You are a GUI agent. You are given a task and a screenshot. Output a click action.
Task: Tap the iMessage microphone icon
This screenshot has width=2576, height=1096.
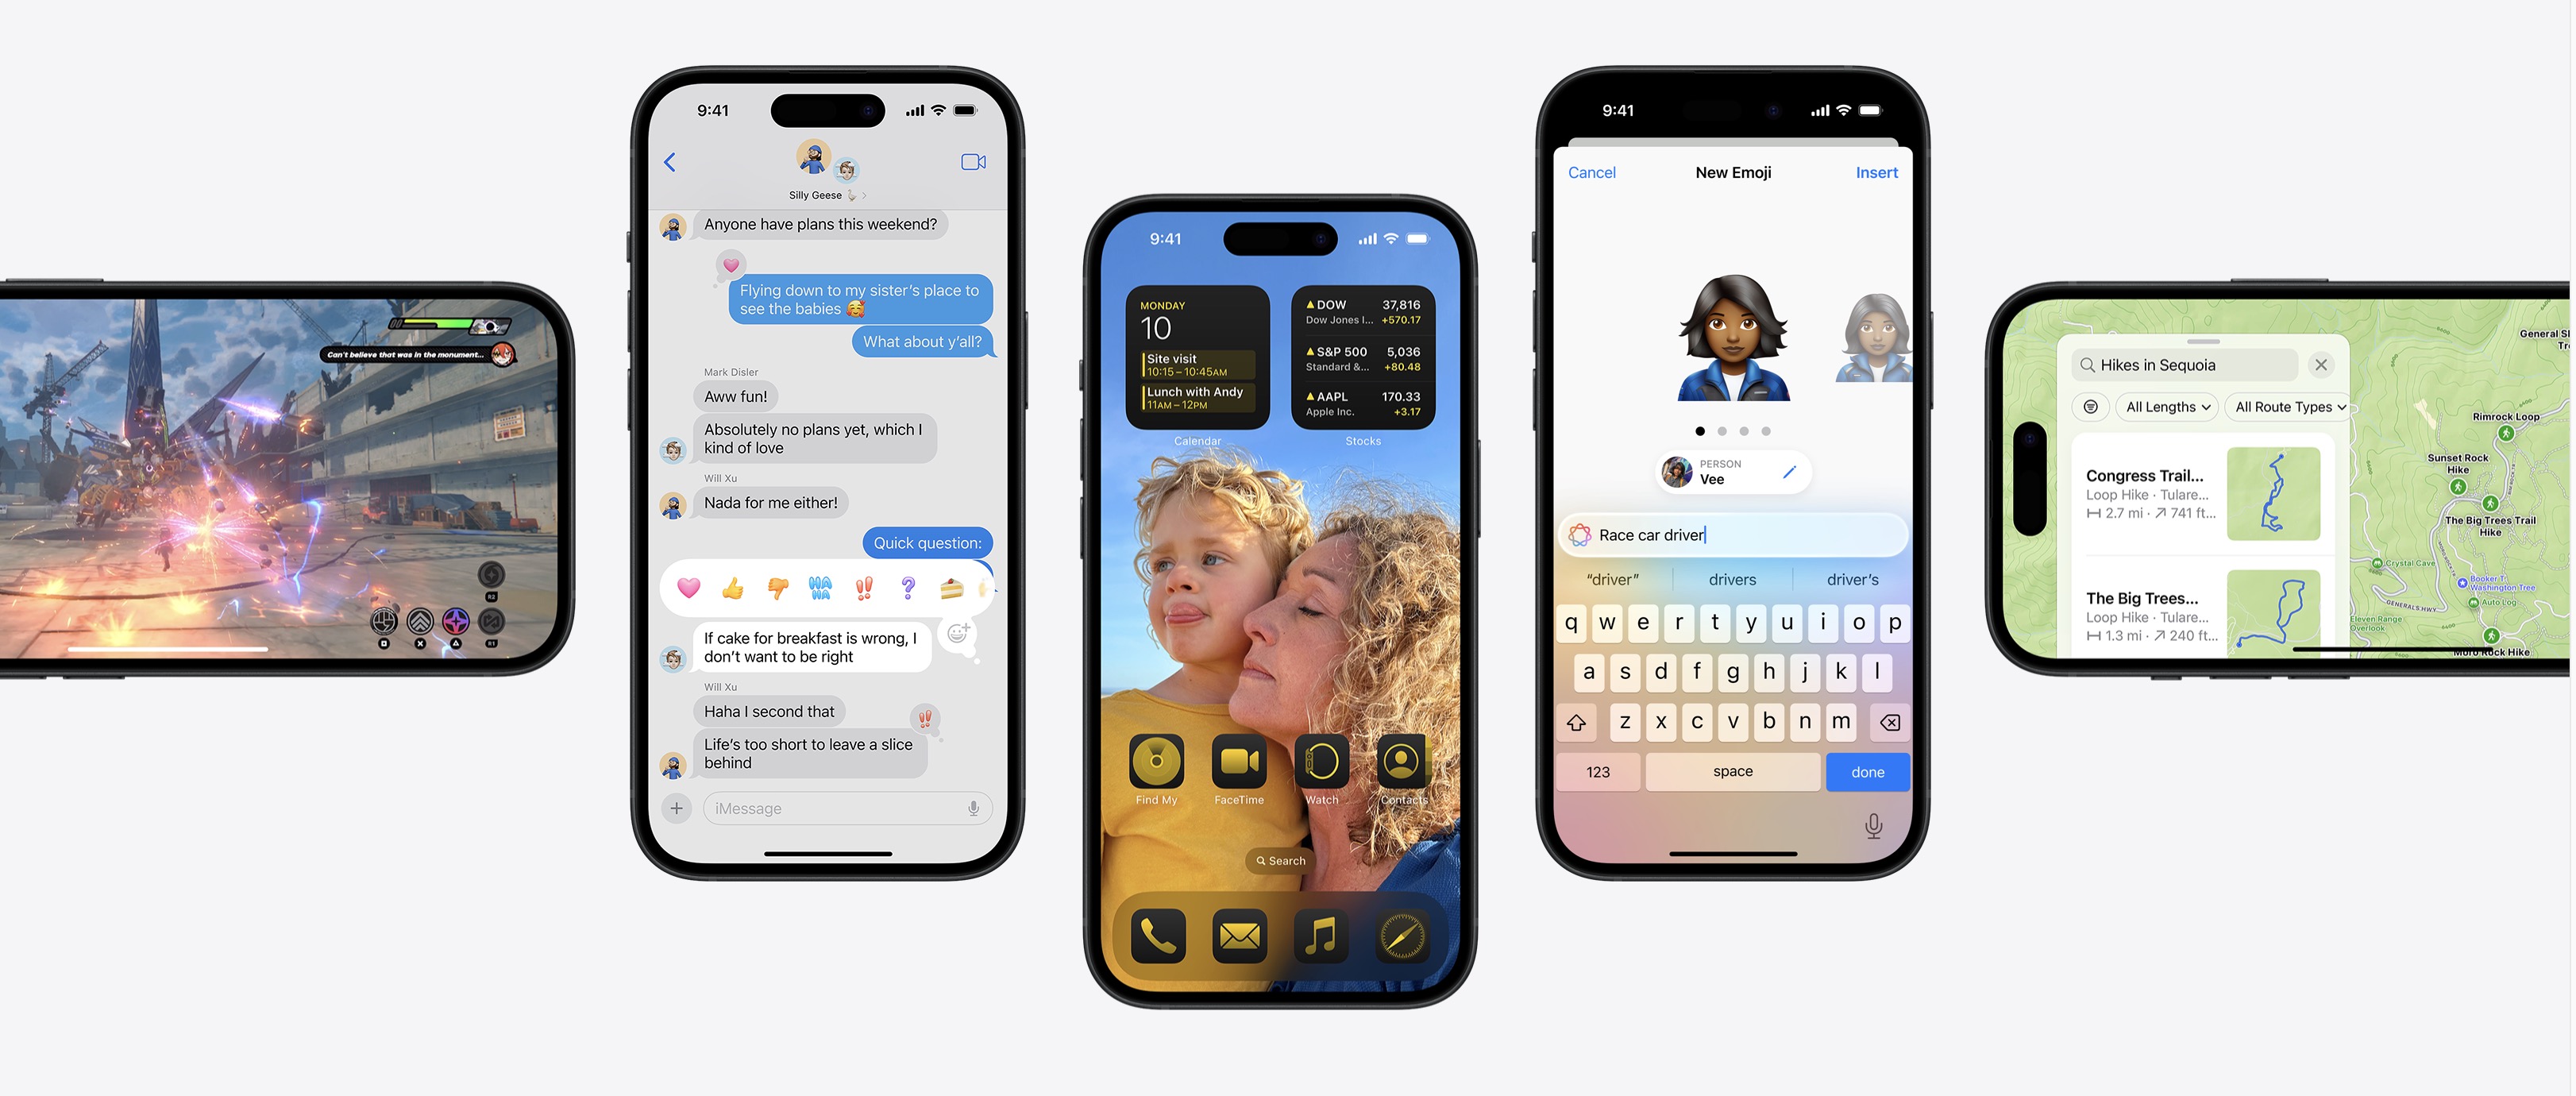[x=970, y=807]
